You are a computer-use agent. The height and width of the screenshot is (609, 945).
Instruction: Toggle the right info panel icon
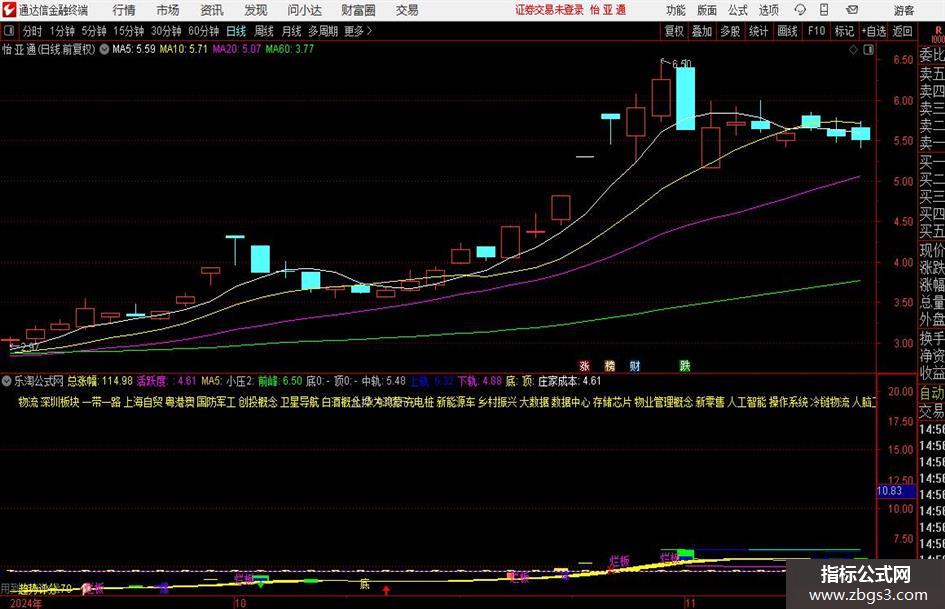tap(868, 50)
